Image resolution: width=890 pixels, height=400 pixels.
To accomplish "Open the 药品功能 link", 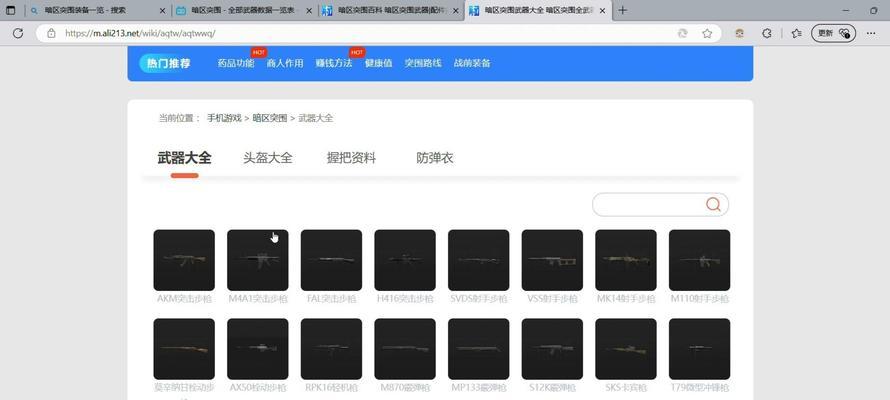I will 236,63.
